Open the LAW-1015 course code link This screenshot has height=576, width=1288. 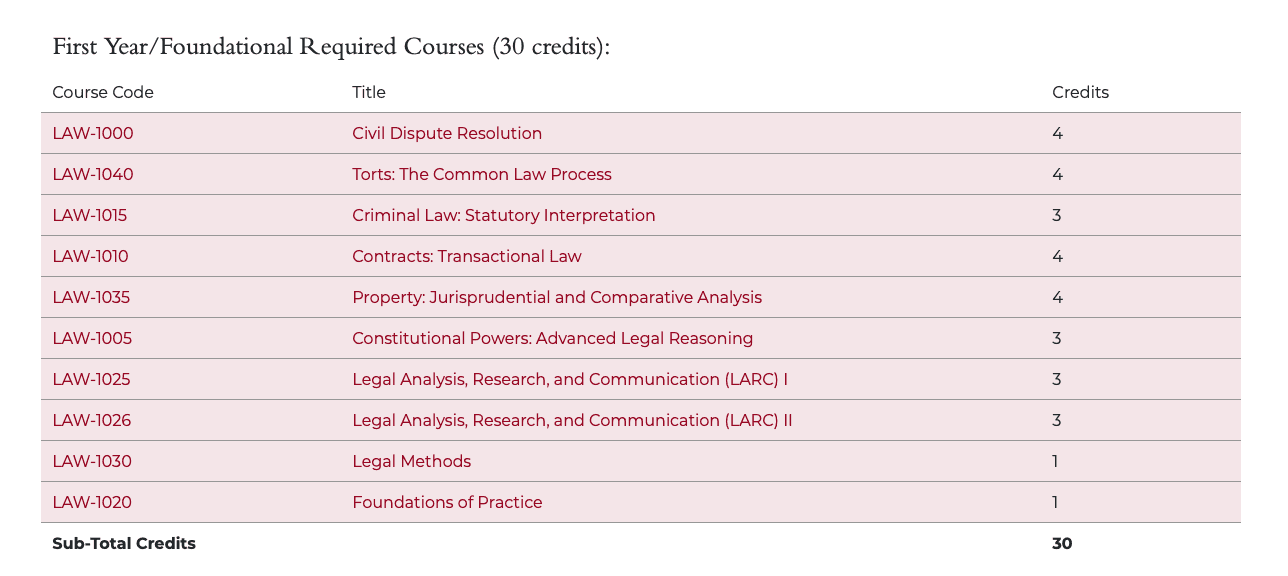[x=90, y=216]
